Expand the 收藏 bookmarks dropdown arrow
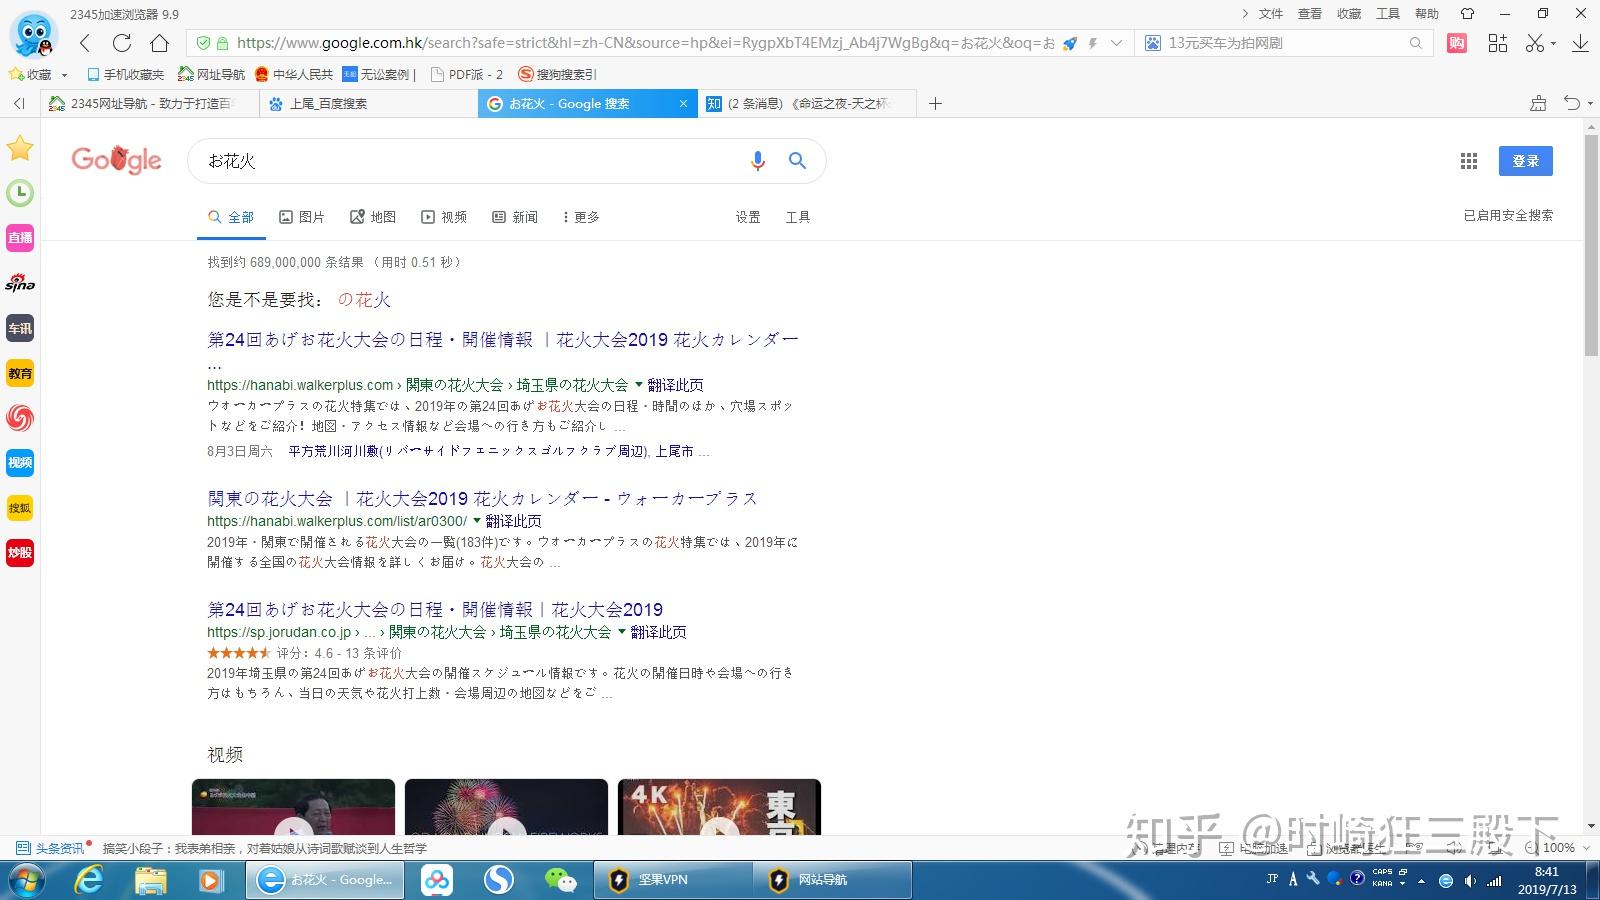The height and width of the screenshot is (900, 1600). tap(64, 75)
